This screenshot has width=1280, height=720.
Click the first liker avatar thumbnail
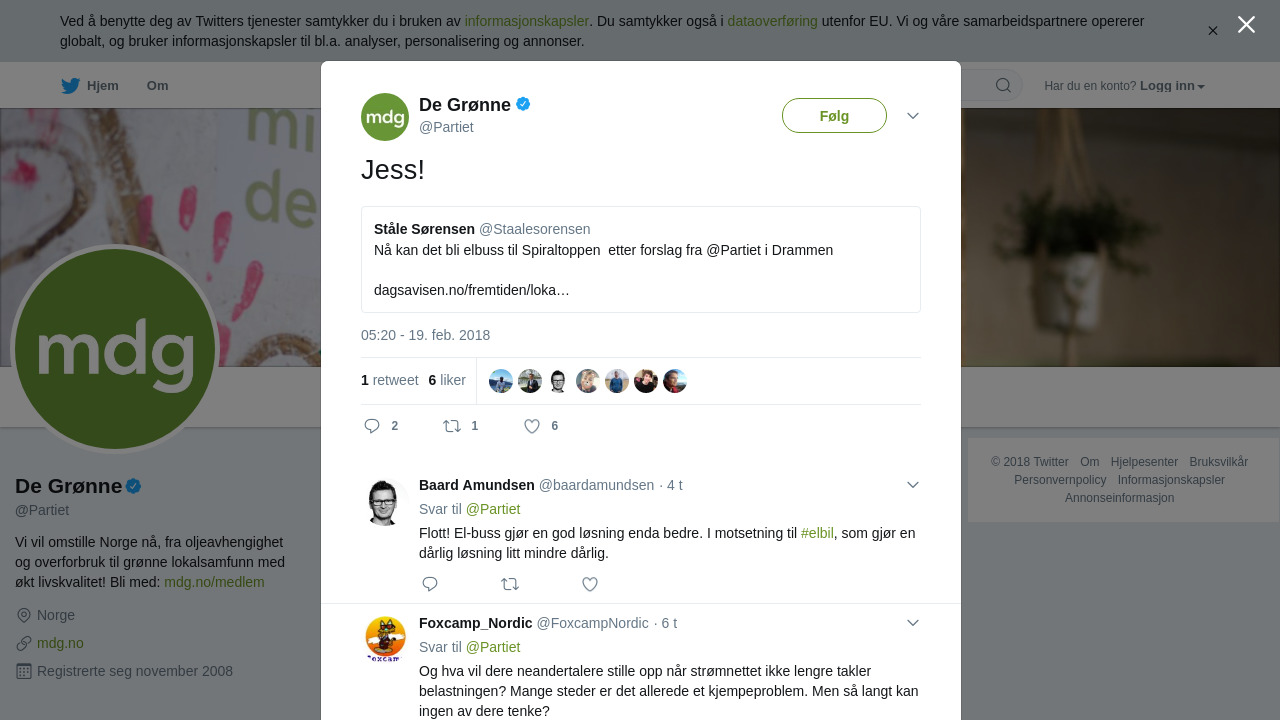coord(501,381)
